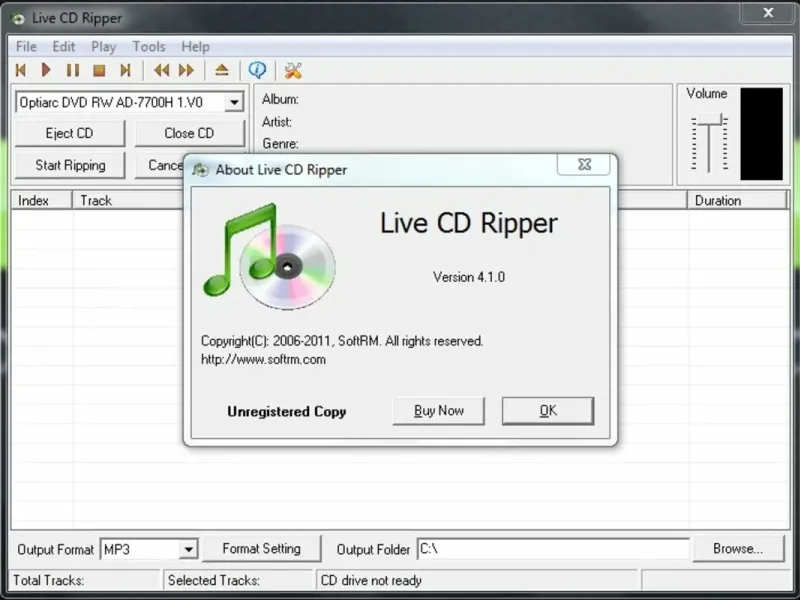800x600 pixels.
Task: Start playback with the Play icon
Action: coord(46,70)
